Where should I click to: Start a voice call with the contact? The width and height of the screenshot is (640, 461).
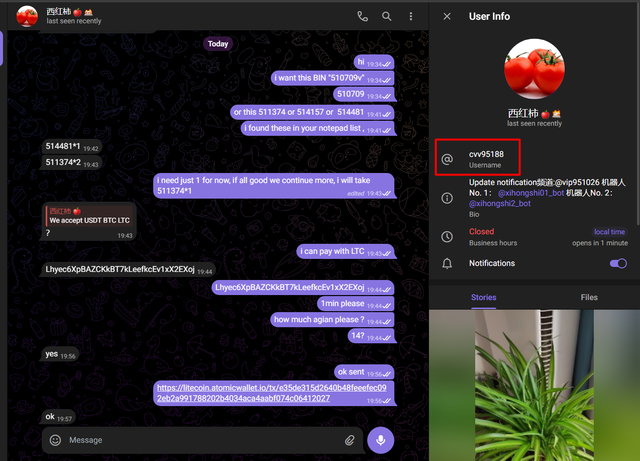point(362,16)
